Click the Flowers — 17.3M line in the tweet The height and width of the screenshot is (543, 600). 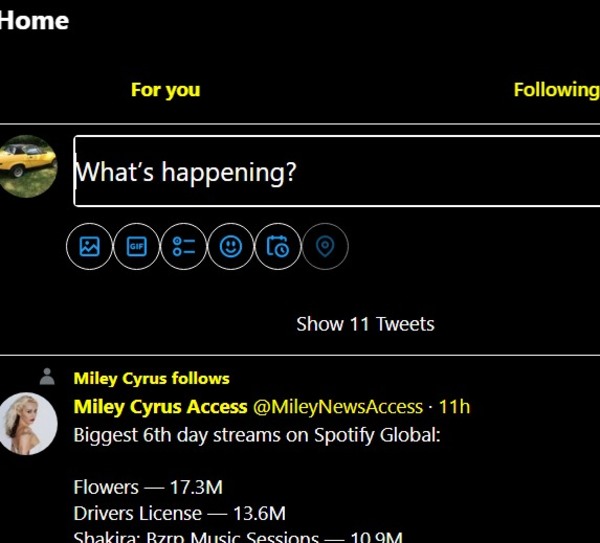pyautogui.click(x=148, y=488)
